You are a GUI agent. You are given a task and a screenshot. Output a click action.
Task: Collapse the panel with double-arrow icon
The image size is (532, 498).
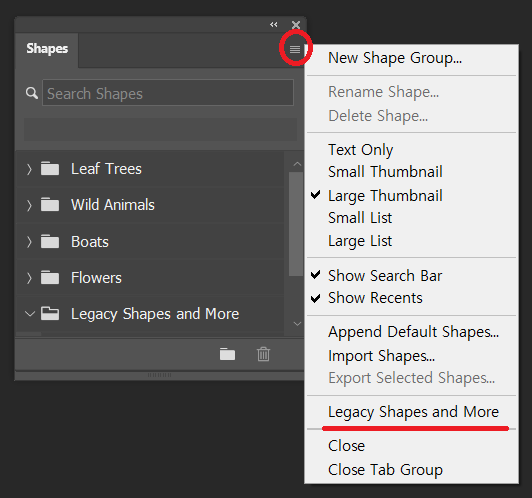[x=273, y=24]
